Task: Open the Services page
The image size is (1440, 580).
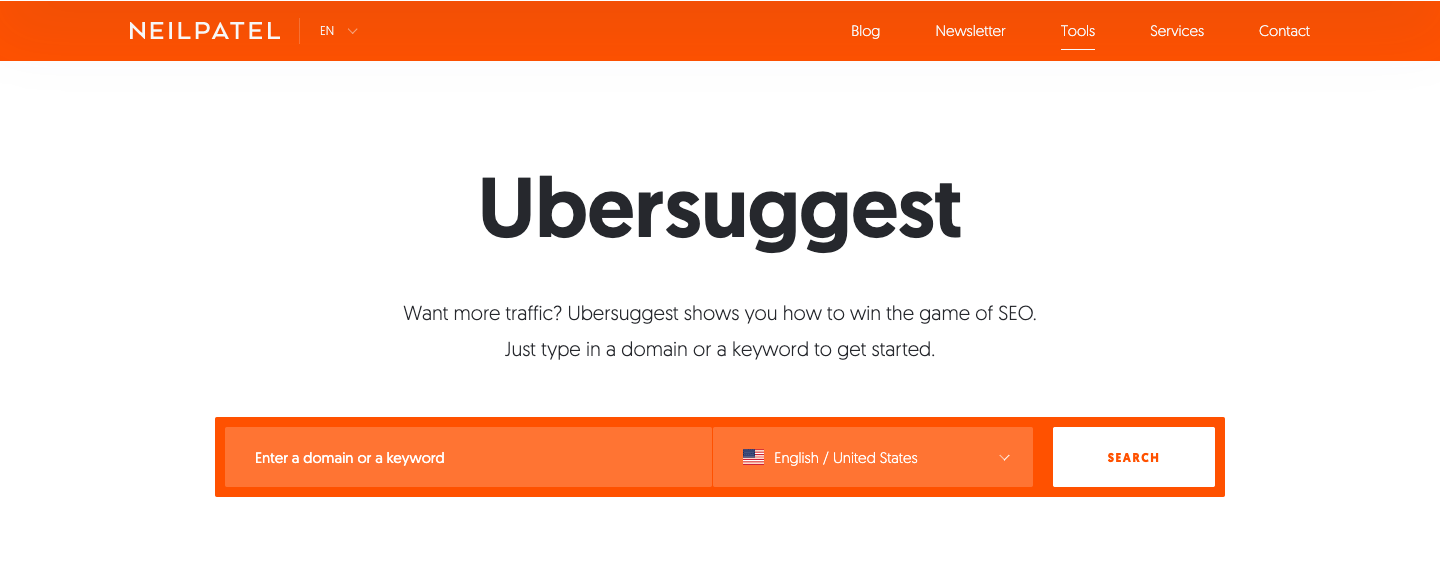Action: coord(1177,31)
